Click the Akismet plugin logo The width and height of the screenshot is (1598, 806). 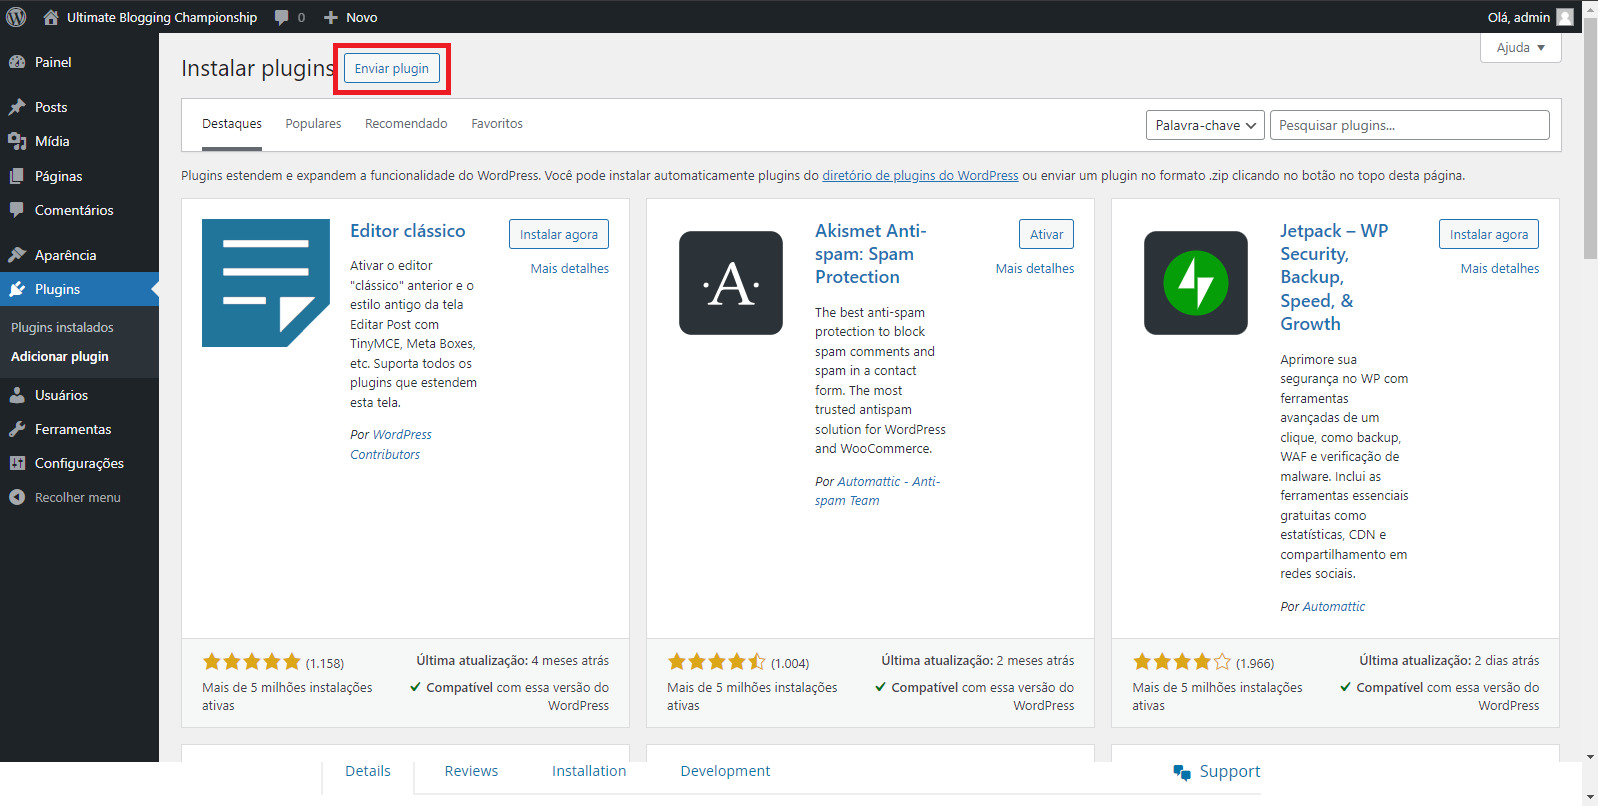731,283
